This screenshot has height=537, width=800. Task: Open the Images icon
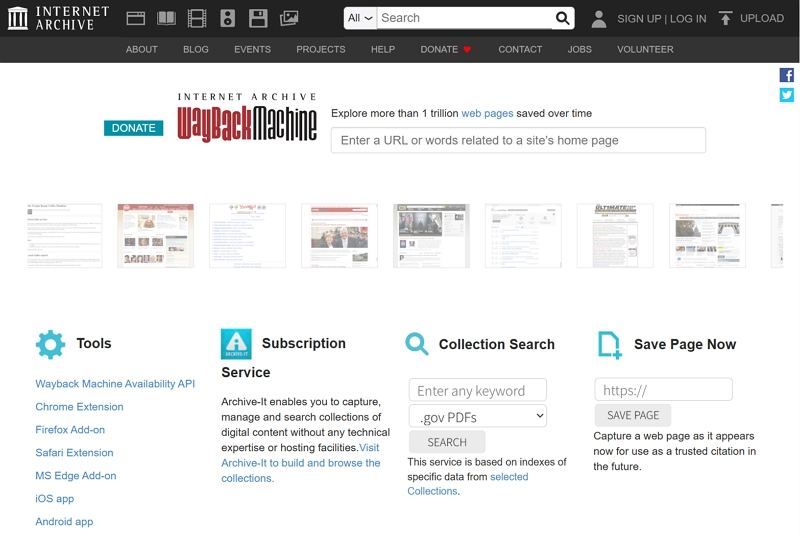[x=289, y=18]
